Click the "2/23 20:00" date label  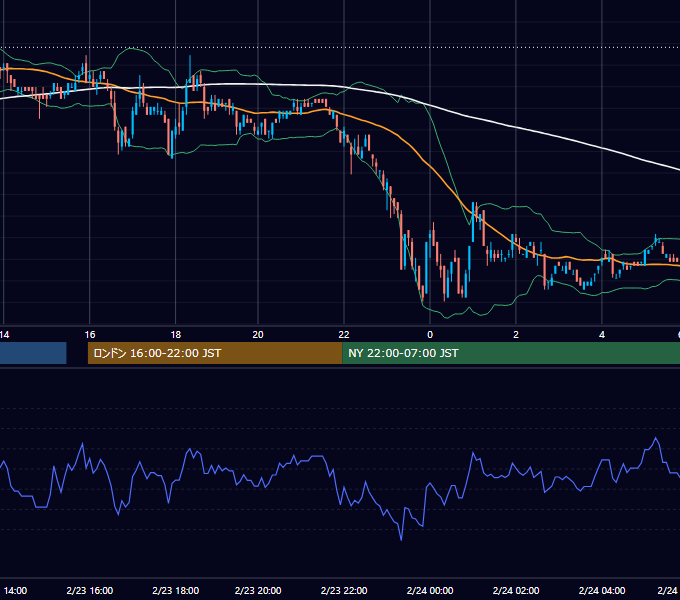tap(258, 590)
